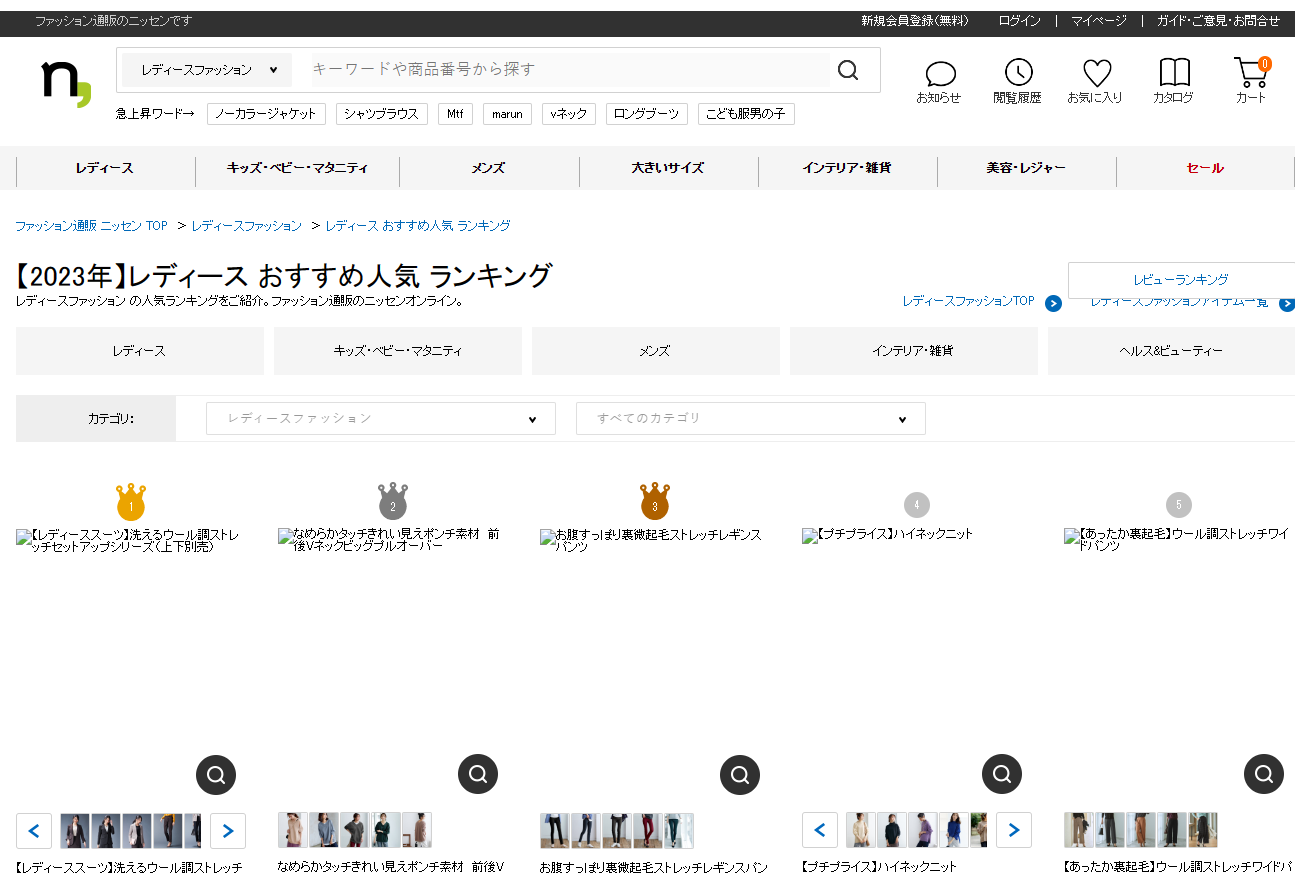Show previous color thumbnails for ハイネックニット
This screenshot has width=1295, height=874.
tap(820, 830)
